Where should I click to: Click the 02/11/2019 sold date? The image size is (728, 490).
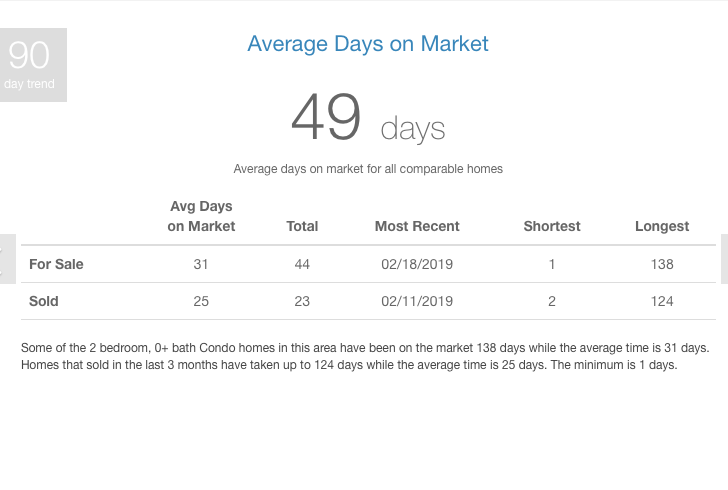(417, 301)
